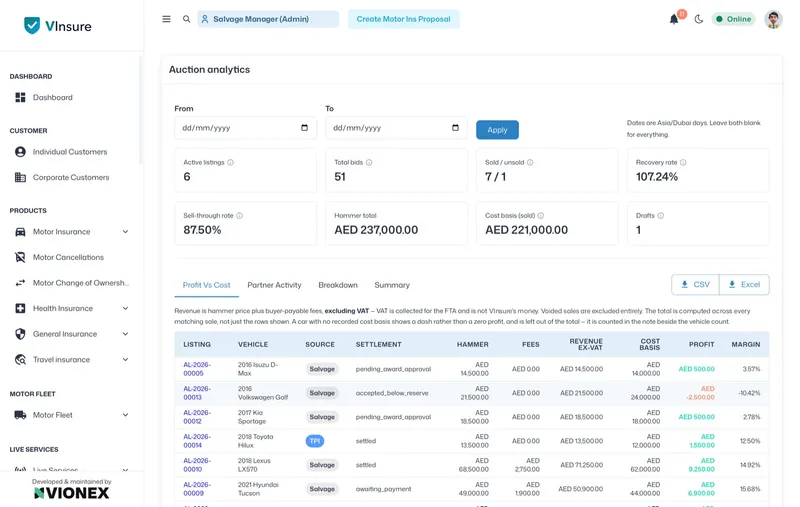Click the Active listings info icon
Viewport: 800px width, 507px height.
click(x=231, y=162)
